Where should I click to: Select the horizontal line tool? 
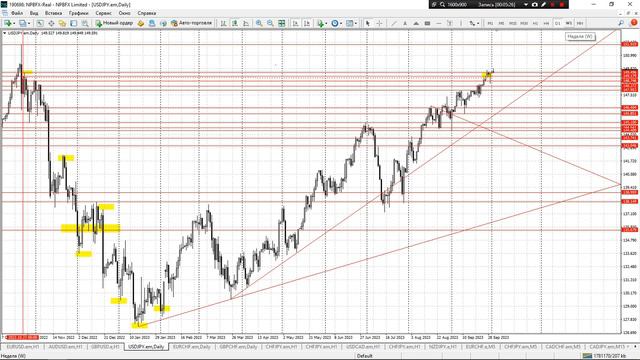point(439,23)
